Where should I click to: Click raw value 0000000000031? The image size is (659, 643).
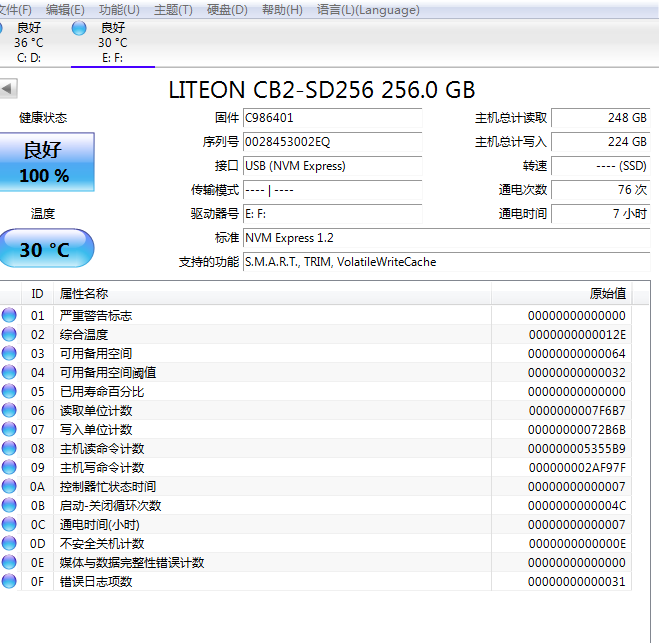(577, 582)
